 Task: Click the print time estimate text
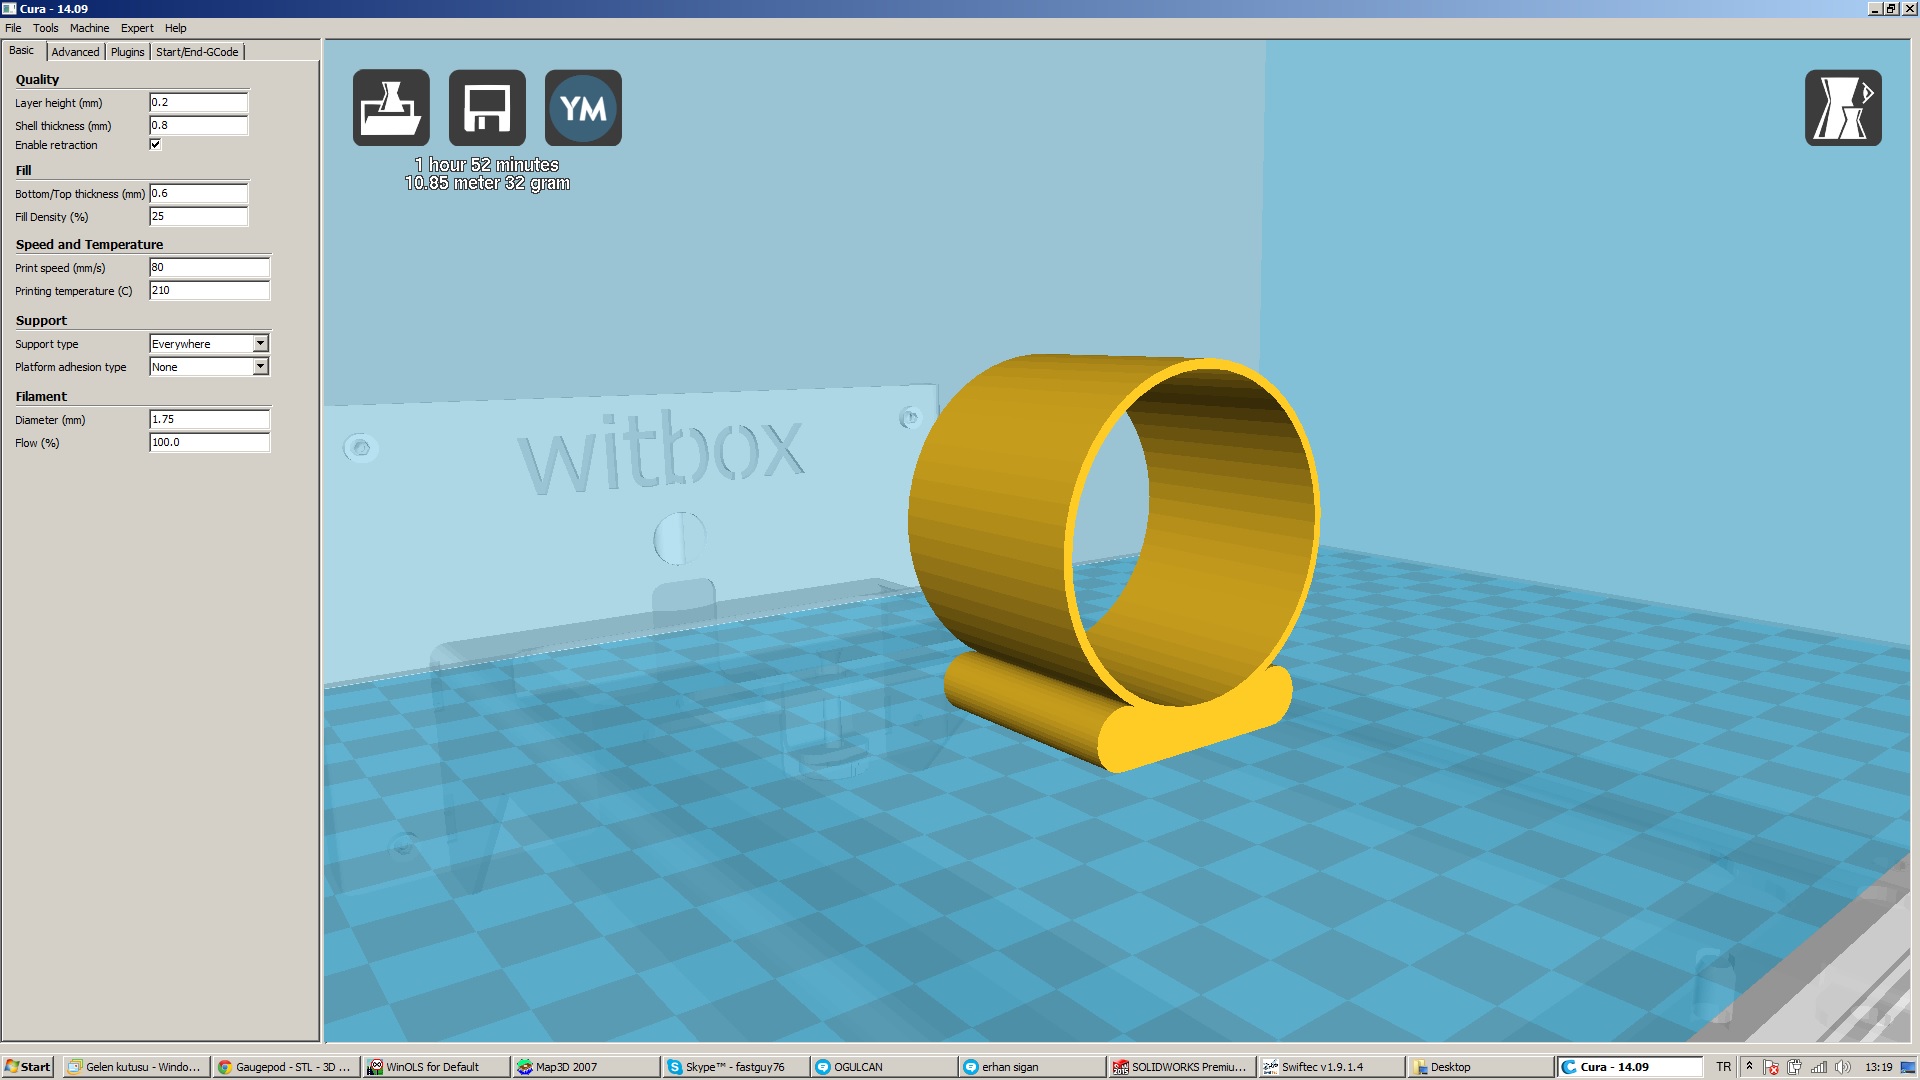486,164
